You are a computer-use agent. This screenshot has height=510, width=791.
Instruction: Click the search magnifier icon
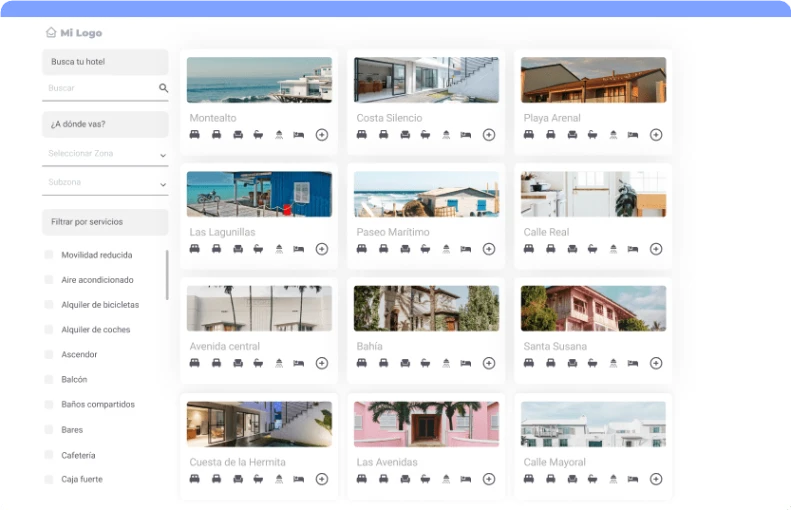163,88
